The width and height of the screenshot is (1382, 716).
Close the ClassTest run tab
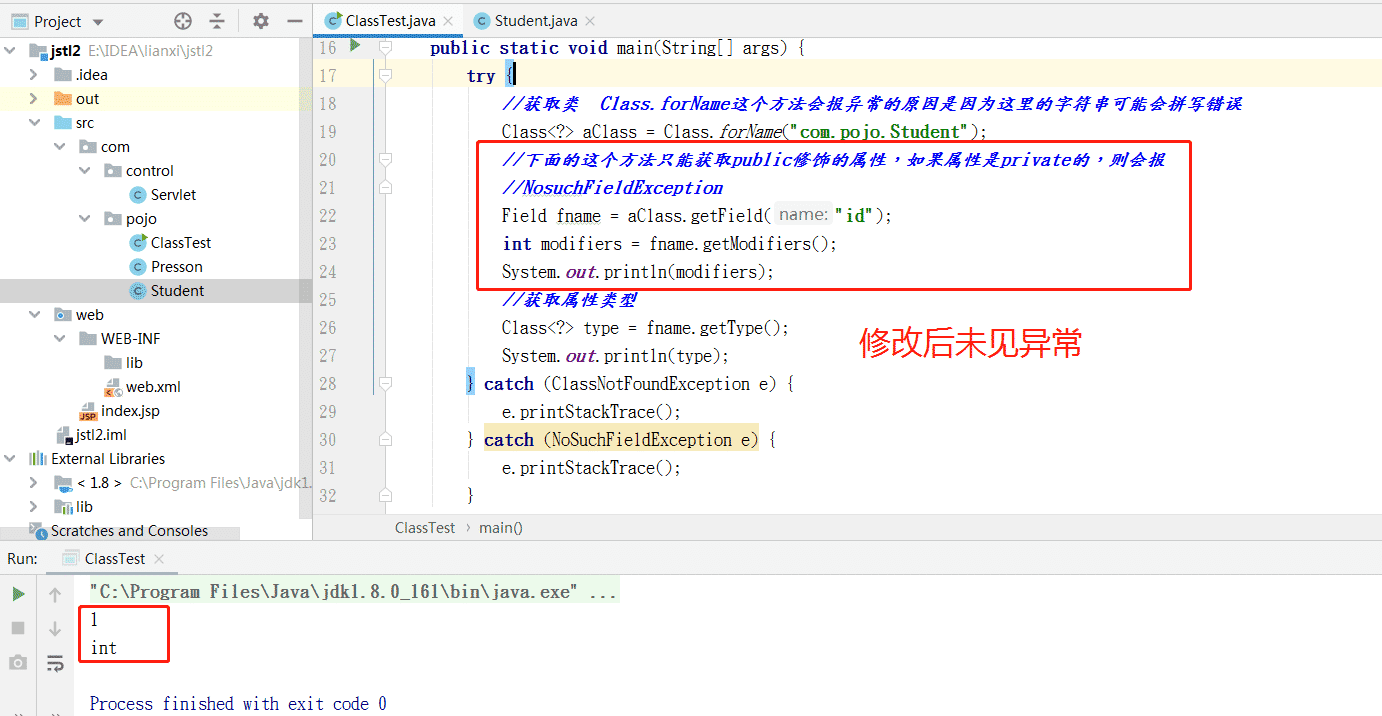pos(159,559)
